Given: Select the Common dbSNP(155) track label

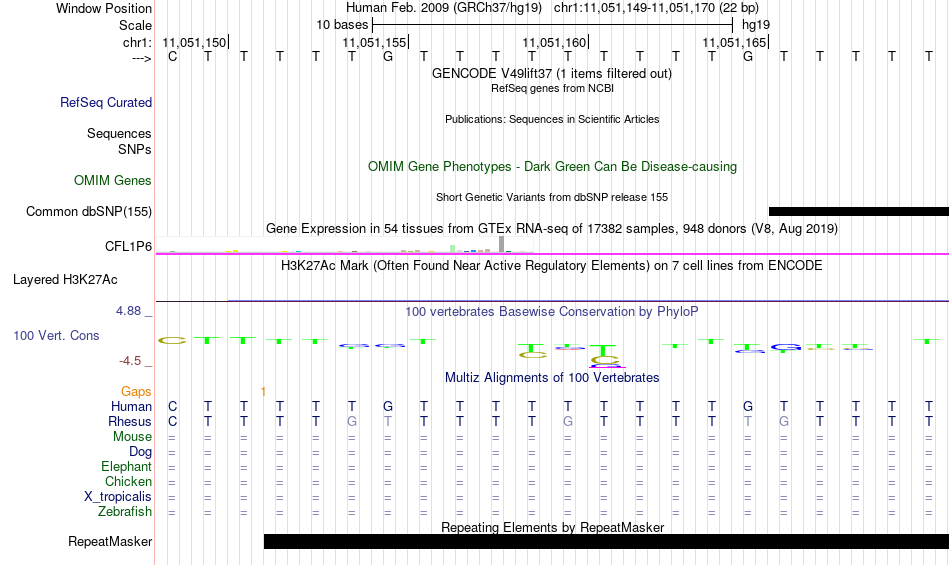Looking at the screenshot, I should coord(88,211).
